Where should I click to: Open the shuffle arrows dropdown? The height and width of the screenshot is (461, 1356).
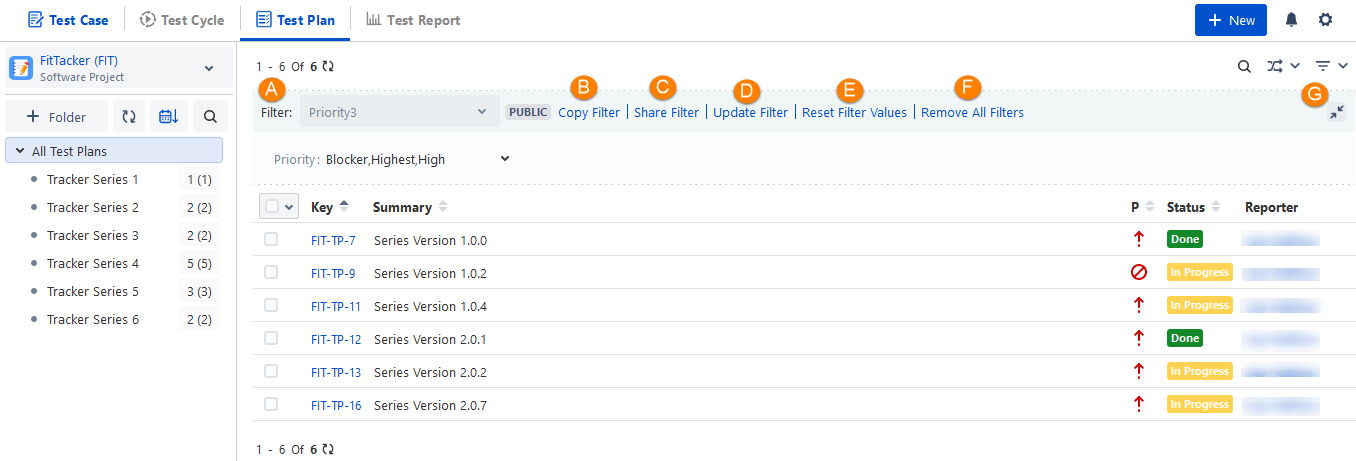click(x=1283, y=66)
